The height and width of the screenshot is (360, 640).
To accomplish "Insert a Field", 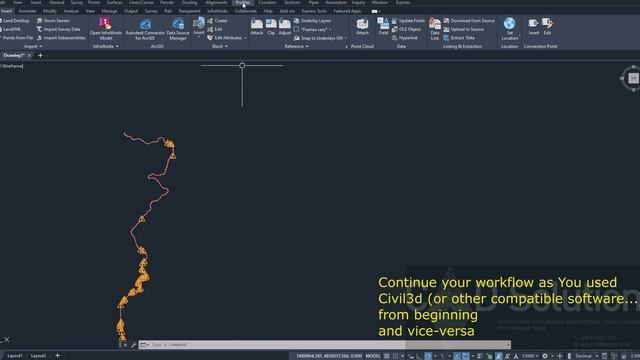I will coord(383,27).
